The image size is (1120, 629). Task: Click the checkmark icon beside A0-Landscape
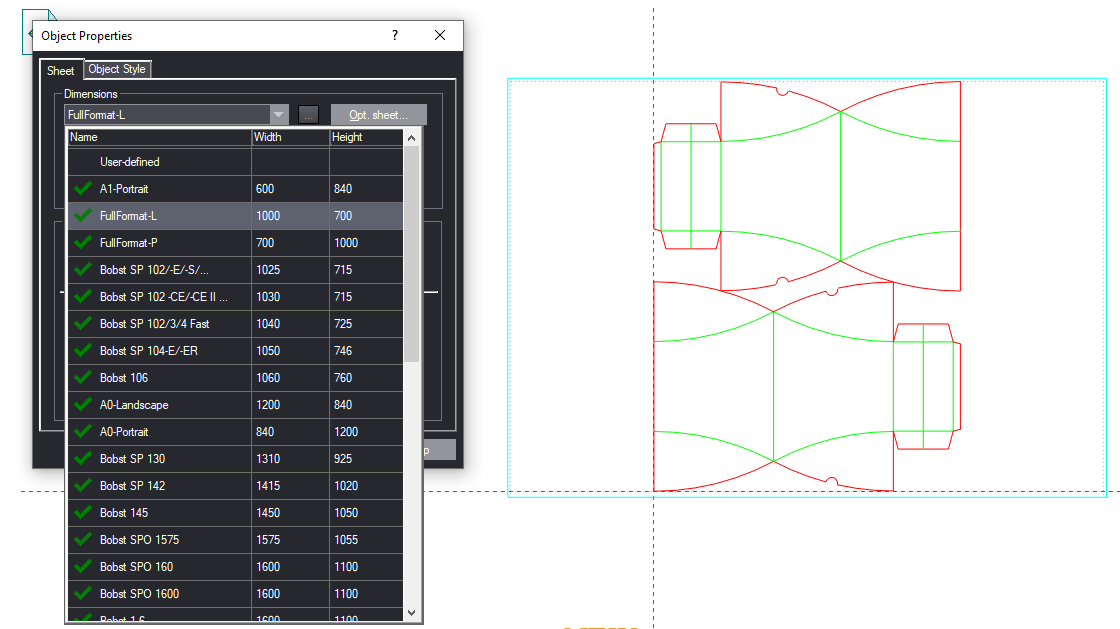[x=83, y=404]
